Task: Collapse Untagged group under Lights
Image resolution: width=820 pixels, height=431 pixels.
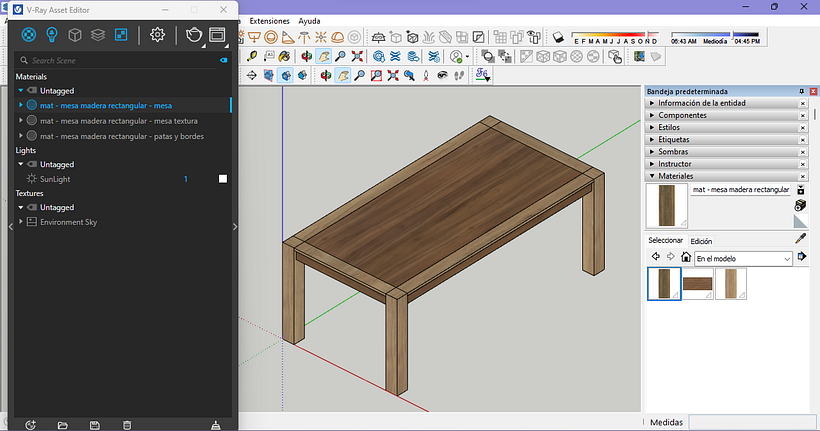Action: coord(21,164)
